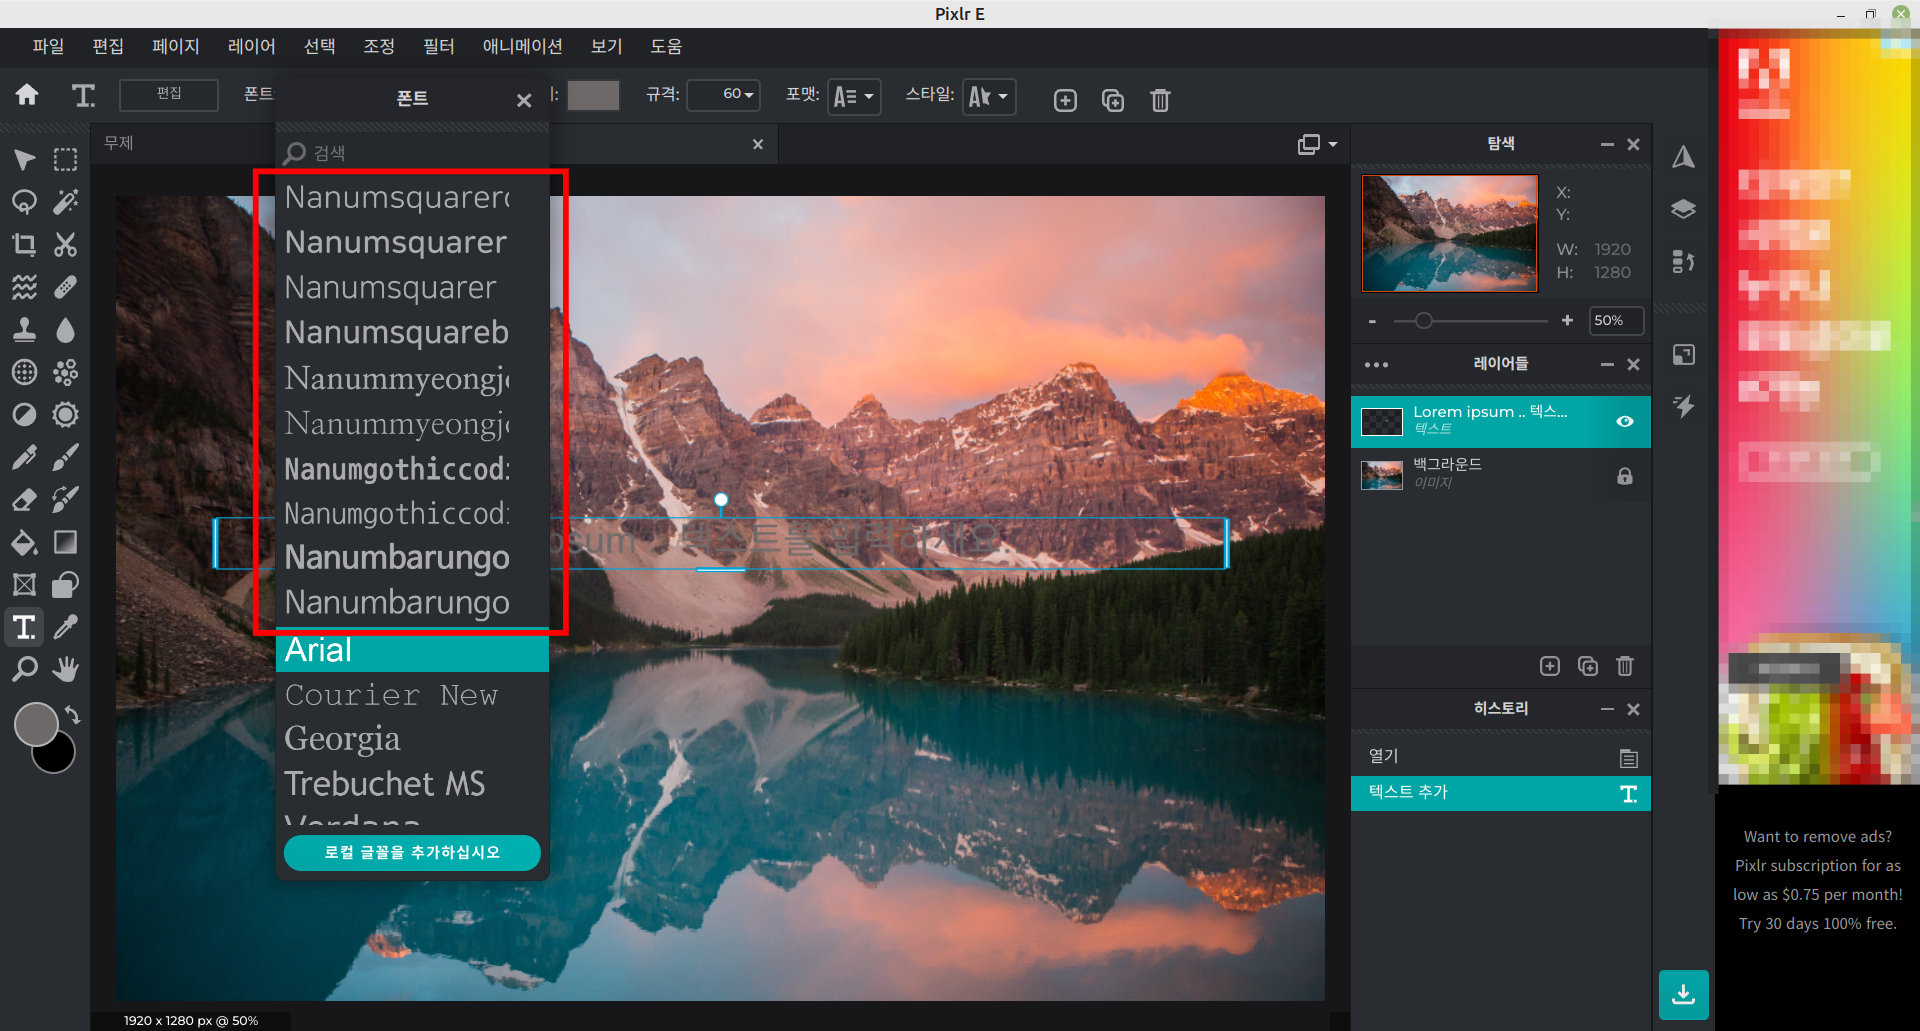Close the font picker popup
This screenshot has height=1031, width=1920.
(524, 100)
